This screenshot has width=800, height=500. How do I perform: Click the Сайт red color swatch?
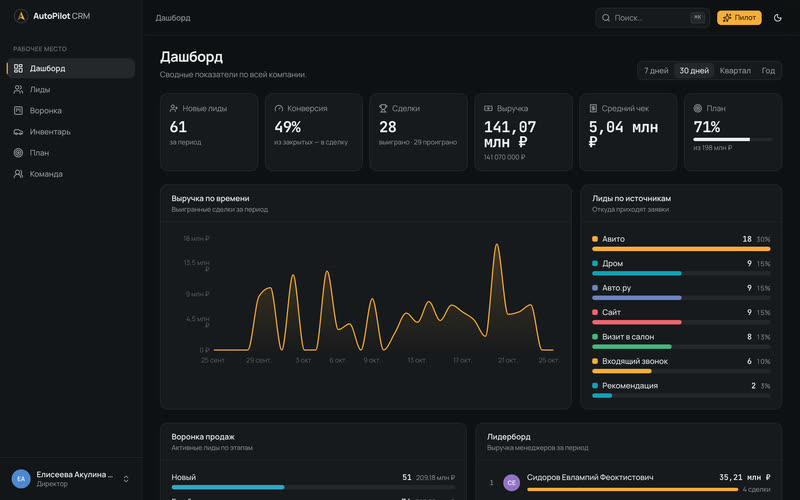click(x=595, y=312)
